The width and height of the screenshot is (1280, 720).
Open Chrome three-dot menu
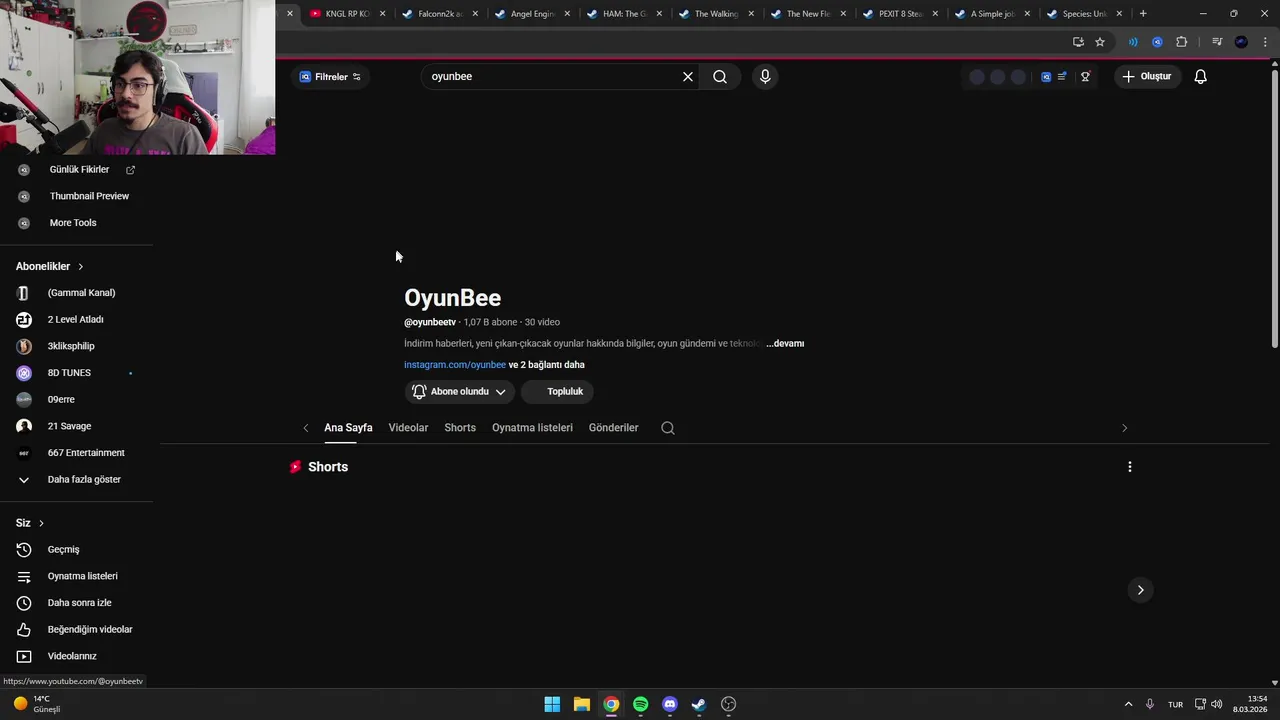click(1265, 42)
